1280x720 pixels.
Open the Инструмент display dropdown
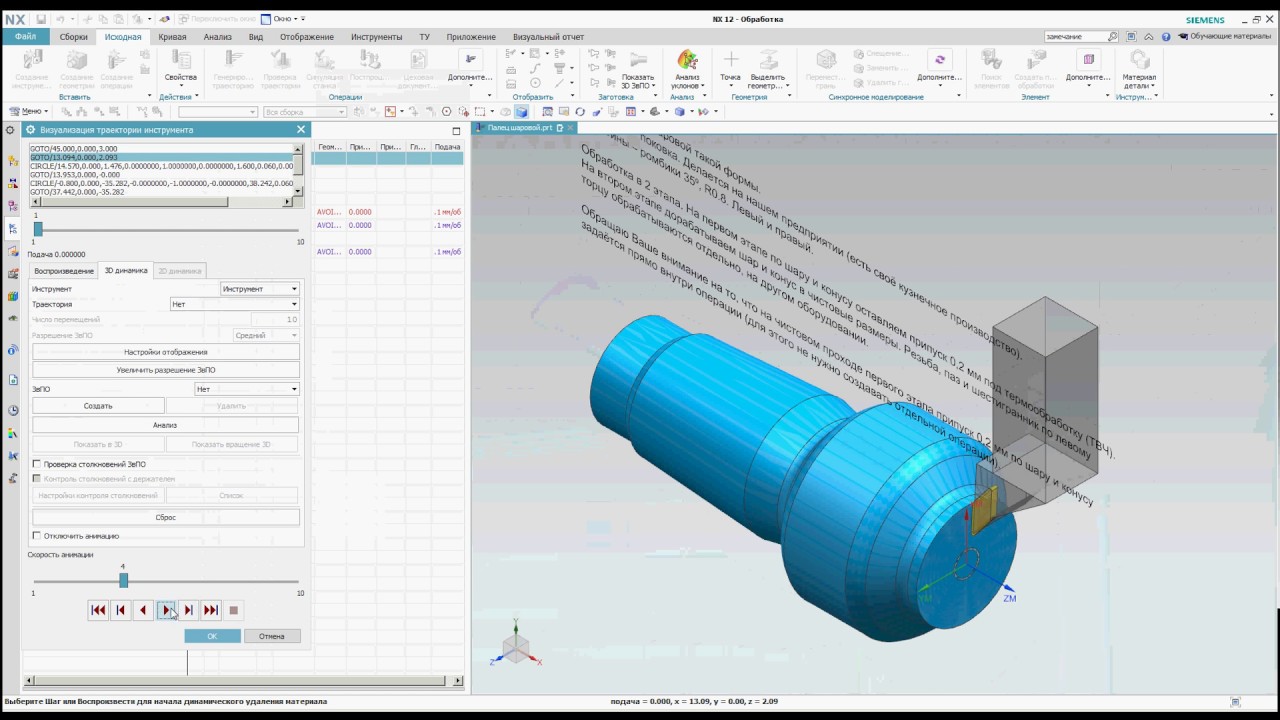pos(260,289)
